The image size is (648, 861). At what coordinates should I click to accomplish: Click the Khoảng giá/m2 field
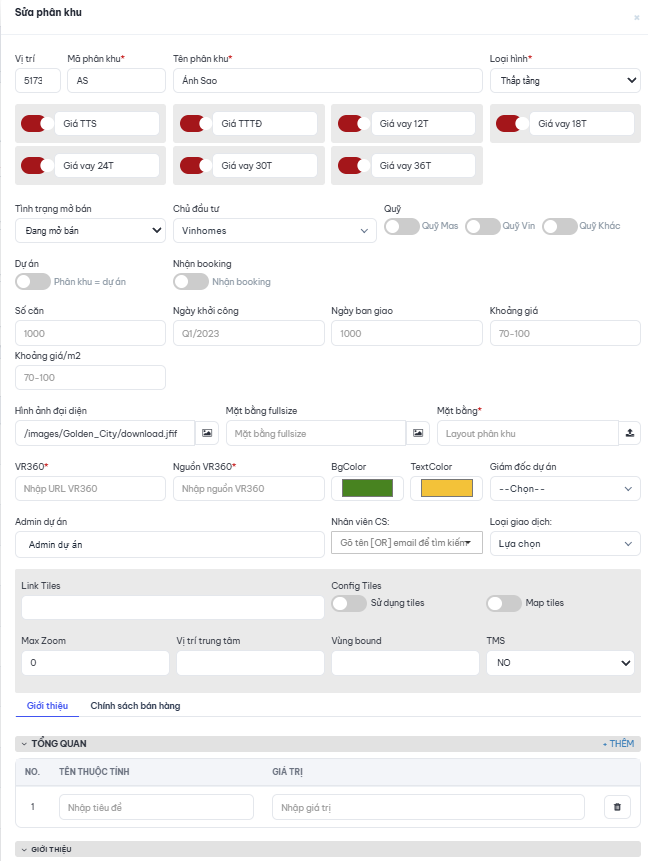coord(90,378)
